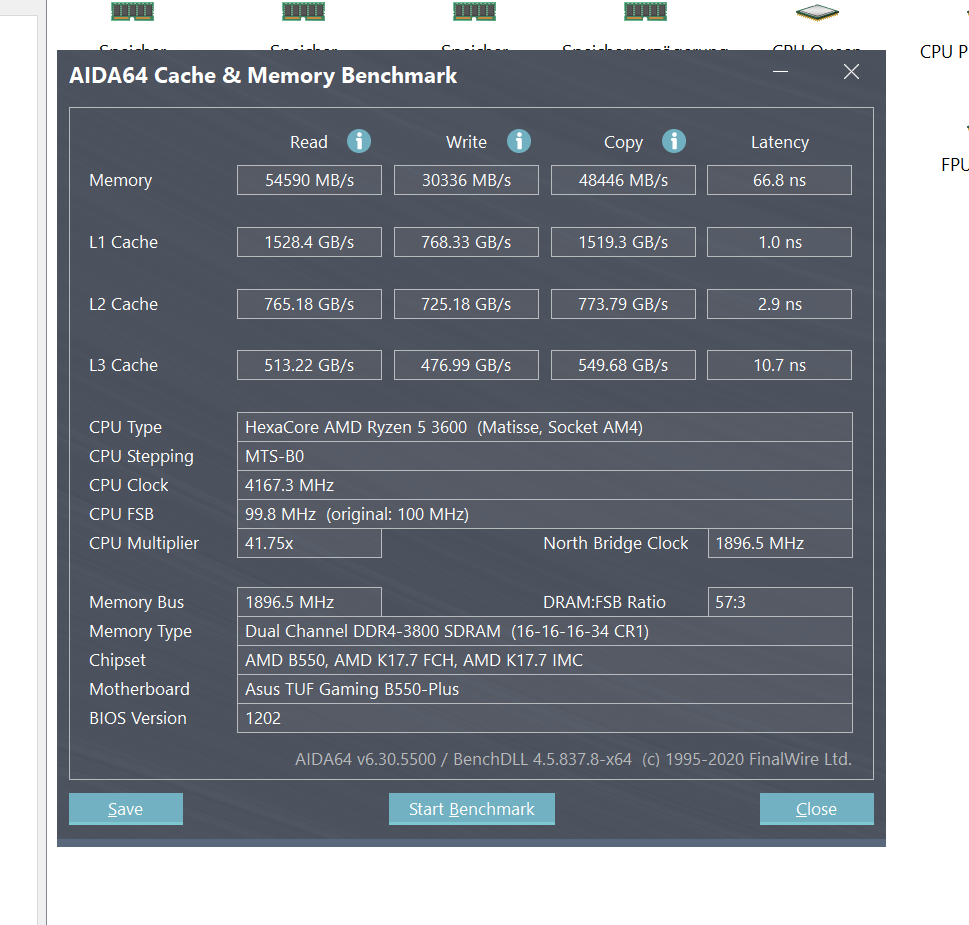
Task: Click the Read column header label
Action: click(x=308, y=142)
